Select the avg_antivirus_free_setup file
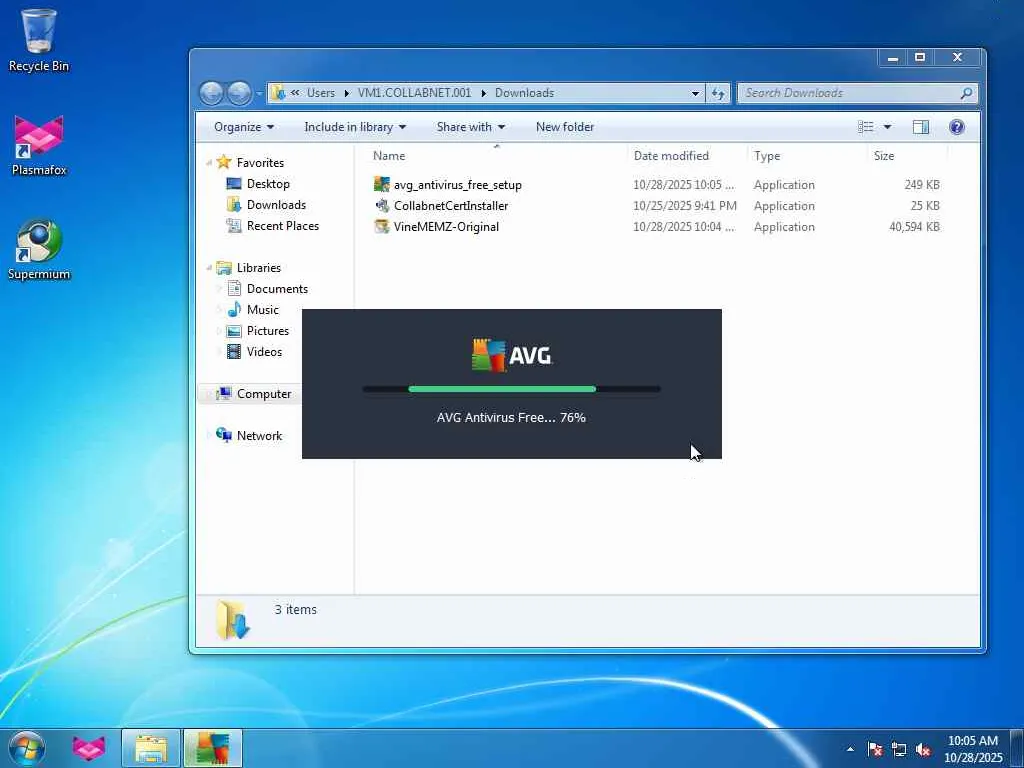The height and width of the screenshot is (768, 1024). (458, 185)
